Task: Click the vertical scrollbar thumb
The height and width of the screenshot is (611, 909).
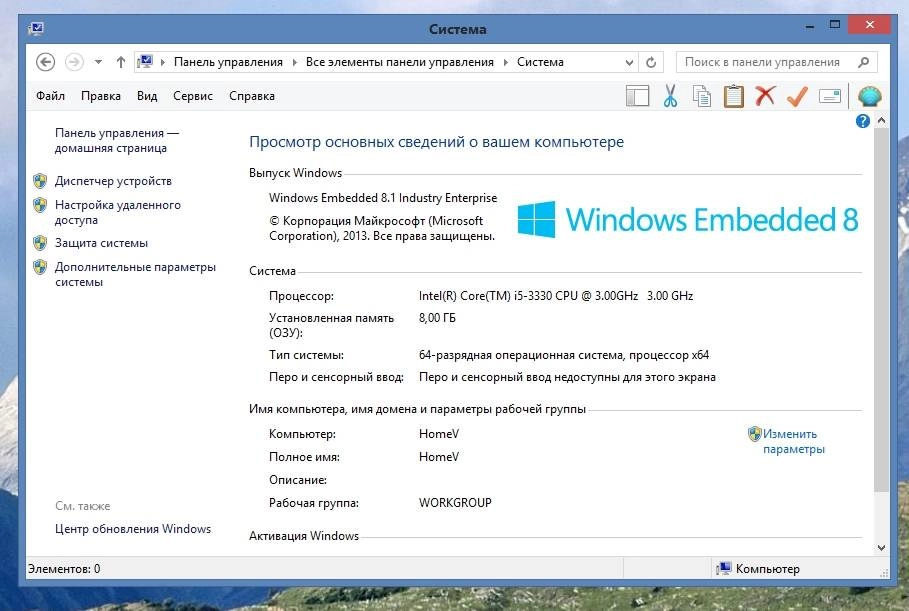Action: coord(881,310)
